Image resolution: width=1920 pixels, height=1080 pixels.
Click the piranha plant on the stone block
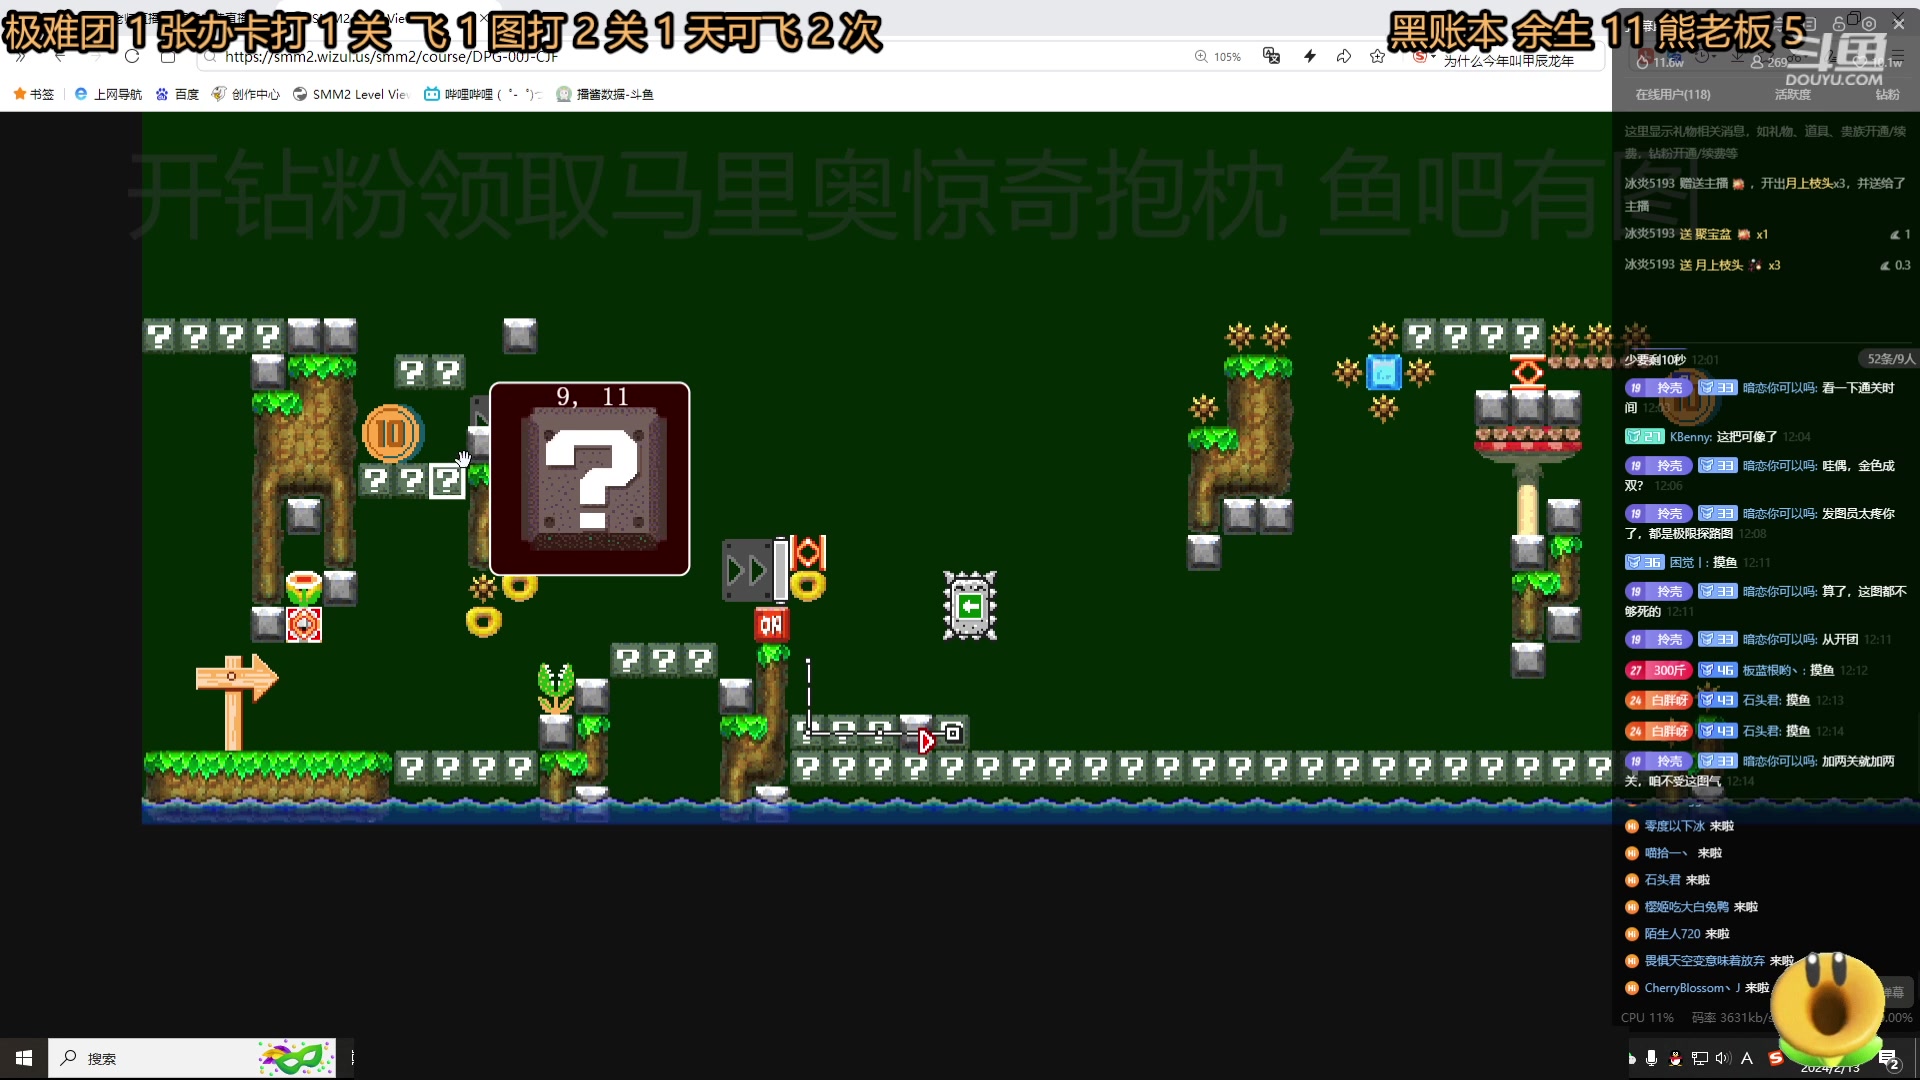point(556,688)
